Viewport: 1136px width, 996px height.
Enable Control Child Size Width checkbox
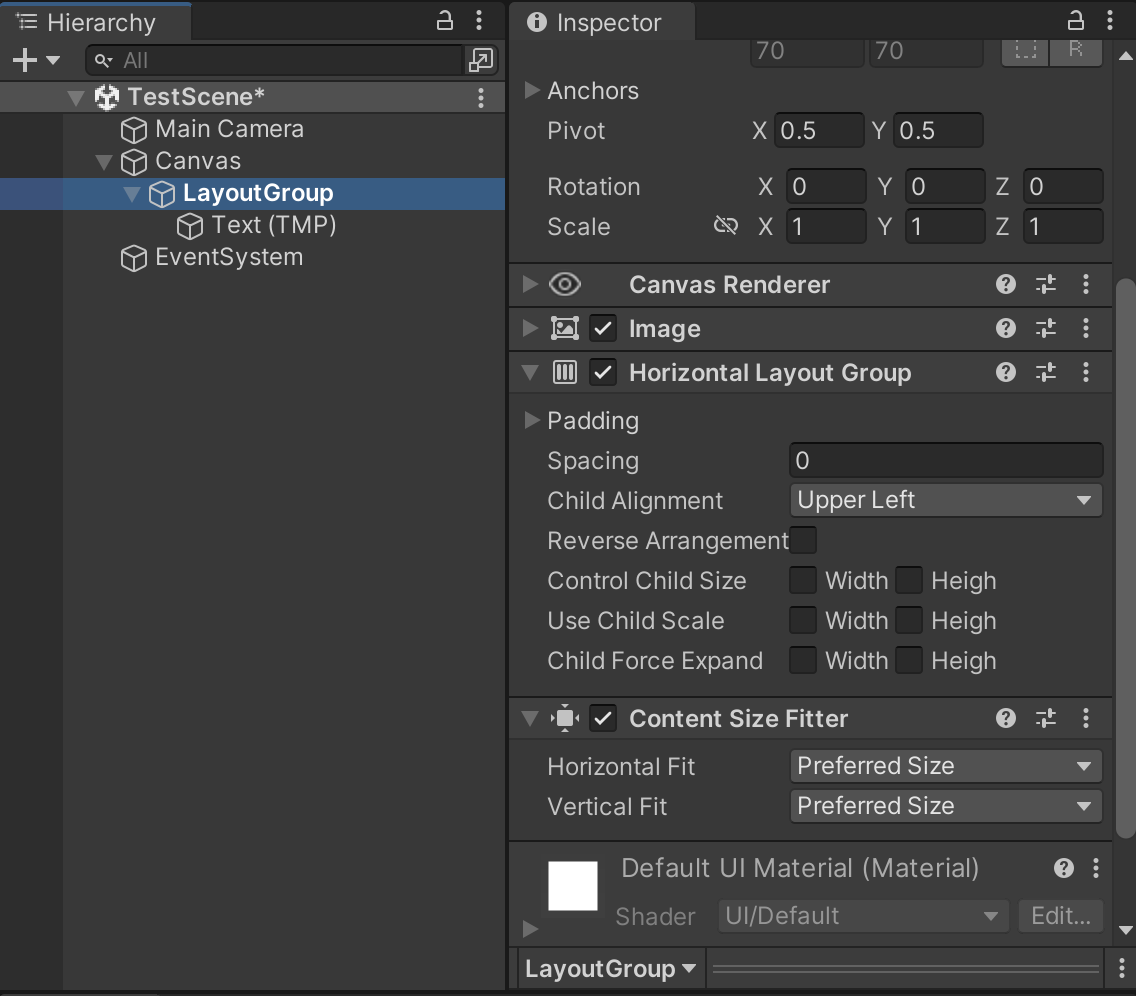(x=803, y=580)
